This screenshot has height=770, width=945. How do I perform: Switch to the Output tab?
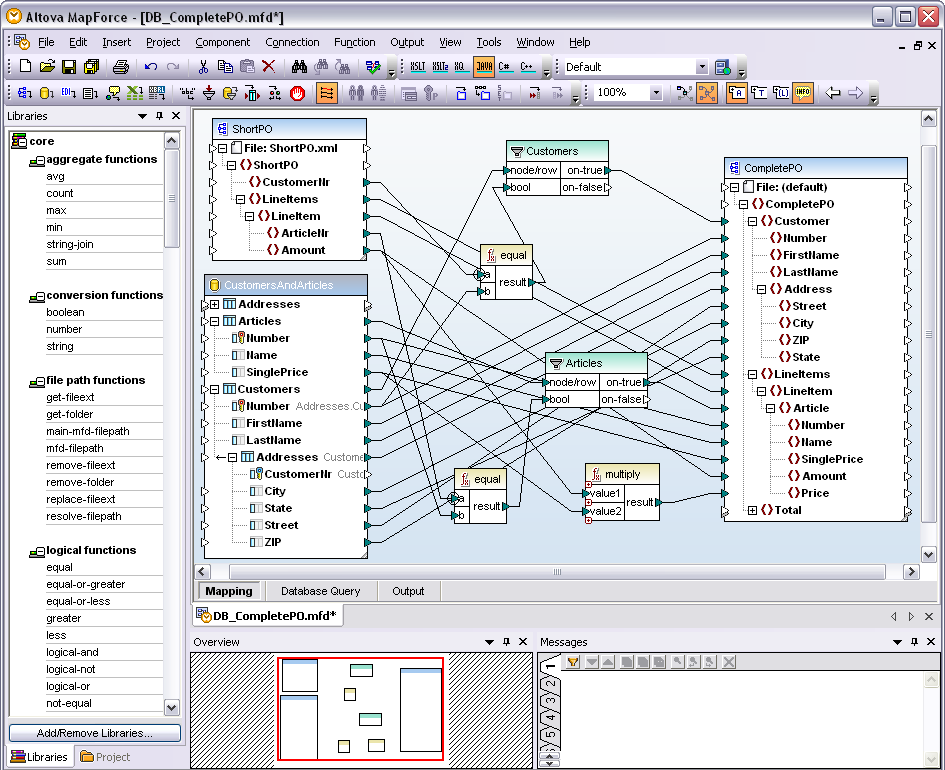point(408,591)
